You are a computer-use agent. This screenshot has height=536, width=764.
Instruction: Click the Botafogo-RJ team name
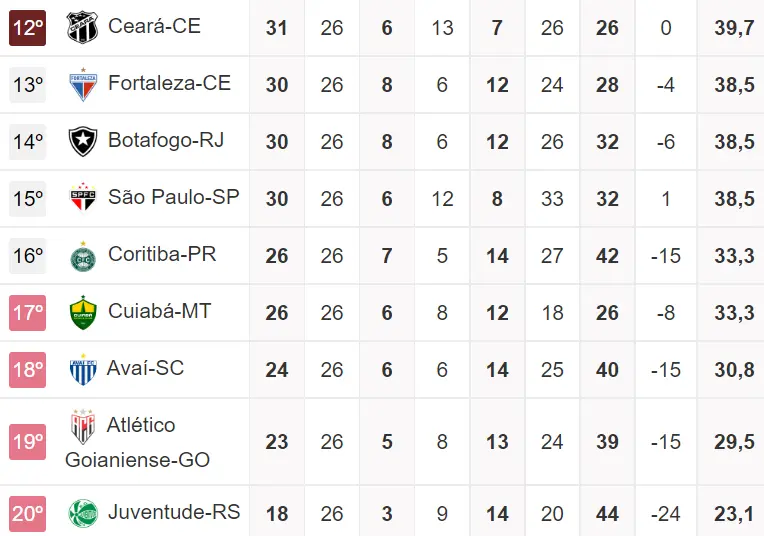(x=166, y=140)
